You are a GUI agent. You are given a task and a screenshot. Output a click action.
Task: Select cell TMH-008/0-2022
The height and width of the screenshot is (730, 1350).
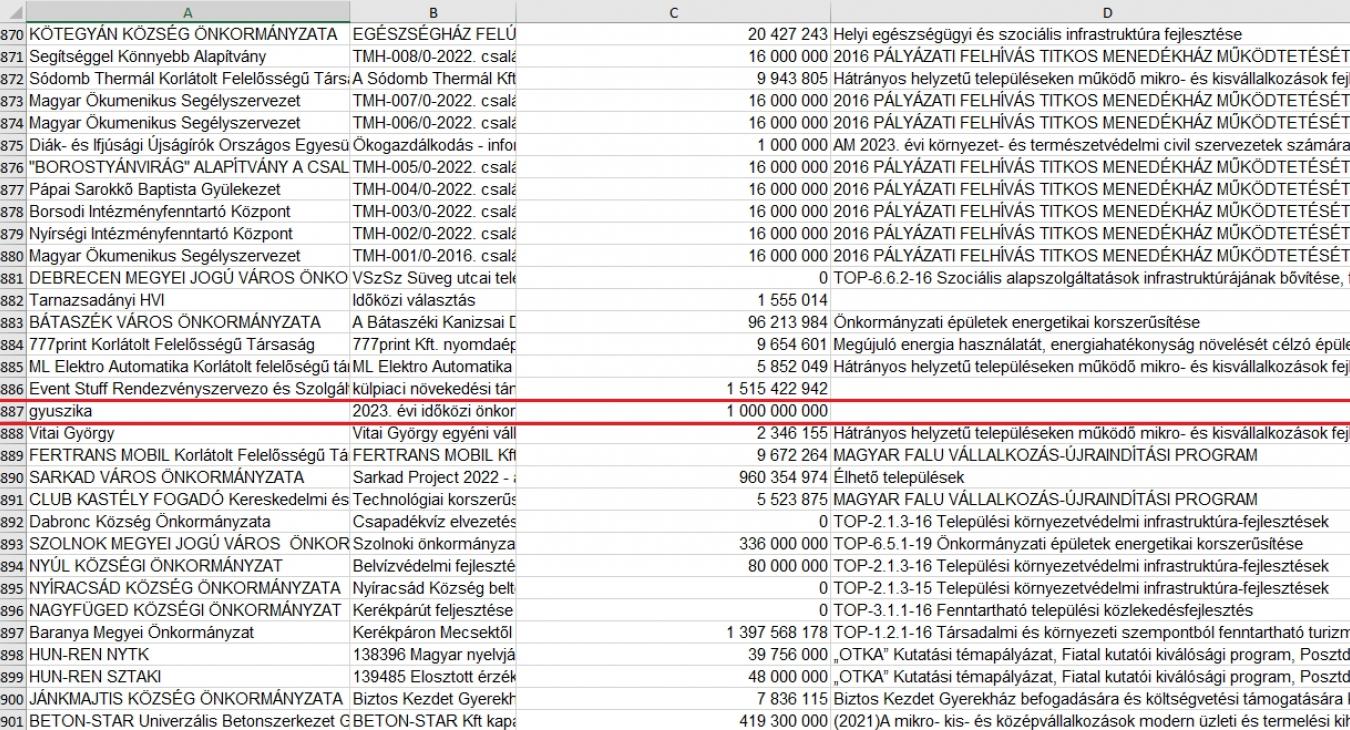pos(433,56)
